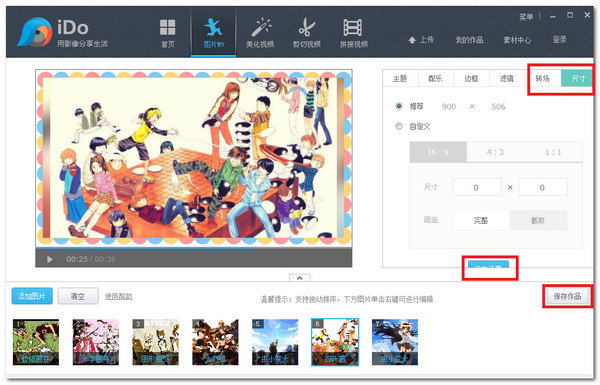Click the video preview image
Image resolution: width=600 pixels, height=385 pixels.
pos(194,158)
